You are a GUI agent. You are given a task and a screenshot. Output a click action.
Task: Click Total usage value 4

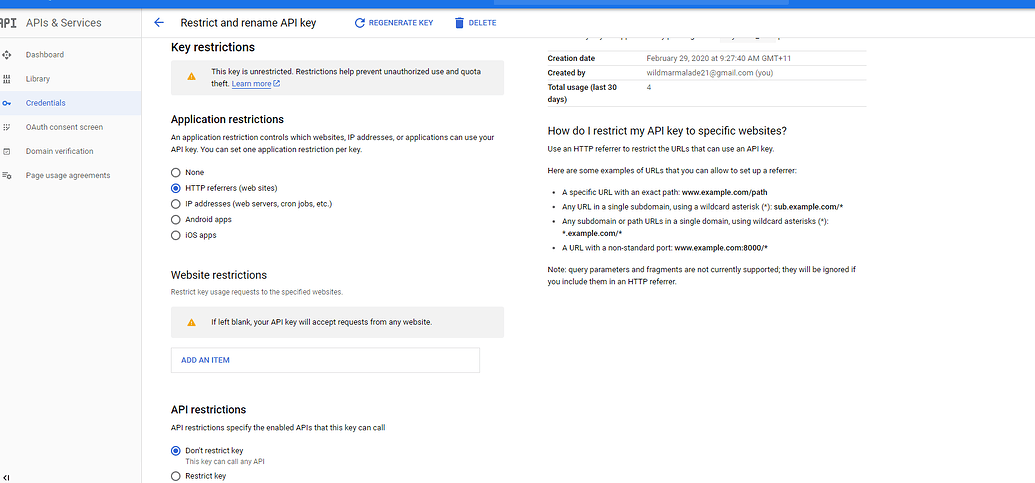pyautogui.click(x=649, y=87)
